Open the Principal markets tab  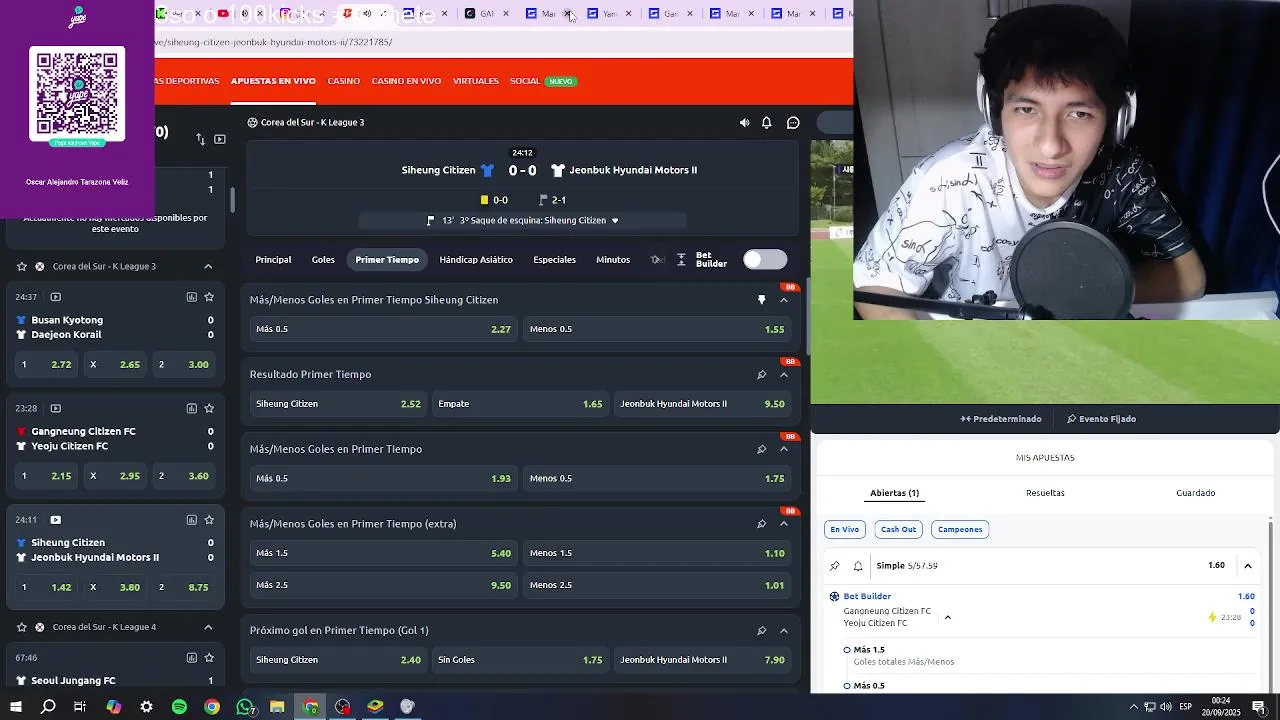pyautogui.click(x=273, y=260)
